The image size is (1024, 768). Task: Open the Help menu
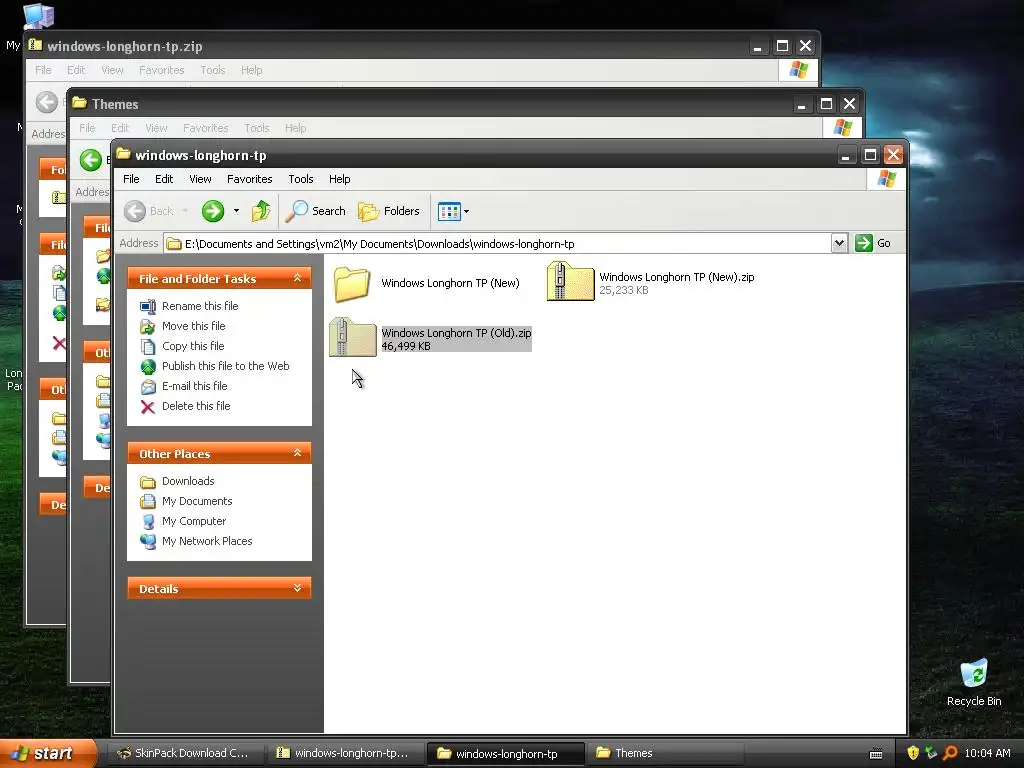340,179
